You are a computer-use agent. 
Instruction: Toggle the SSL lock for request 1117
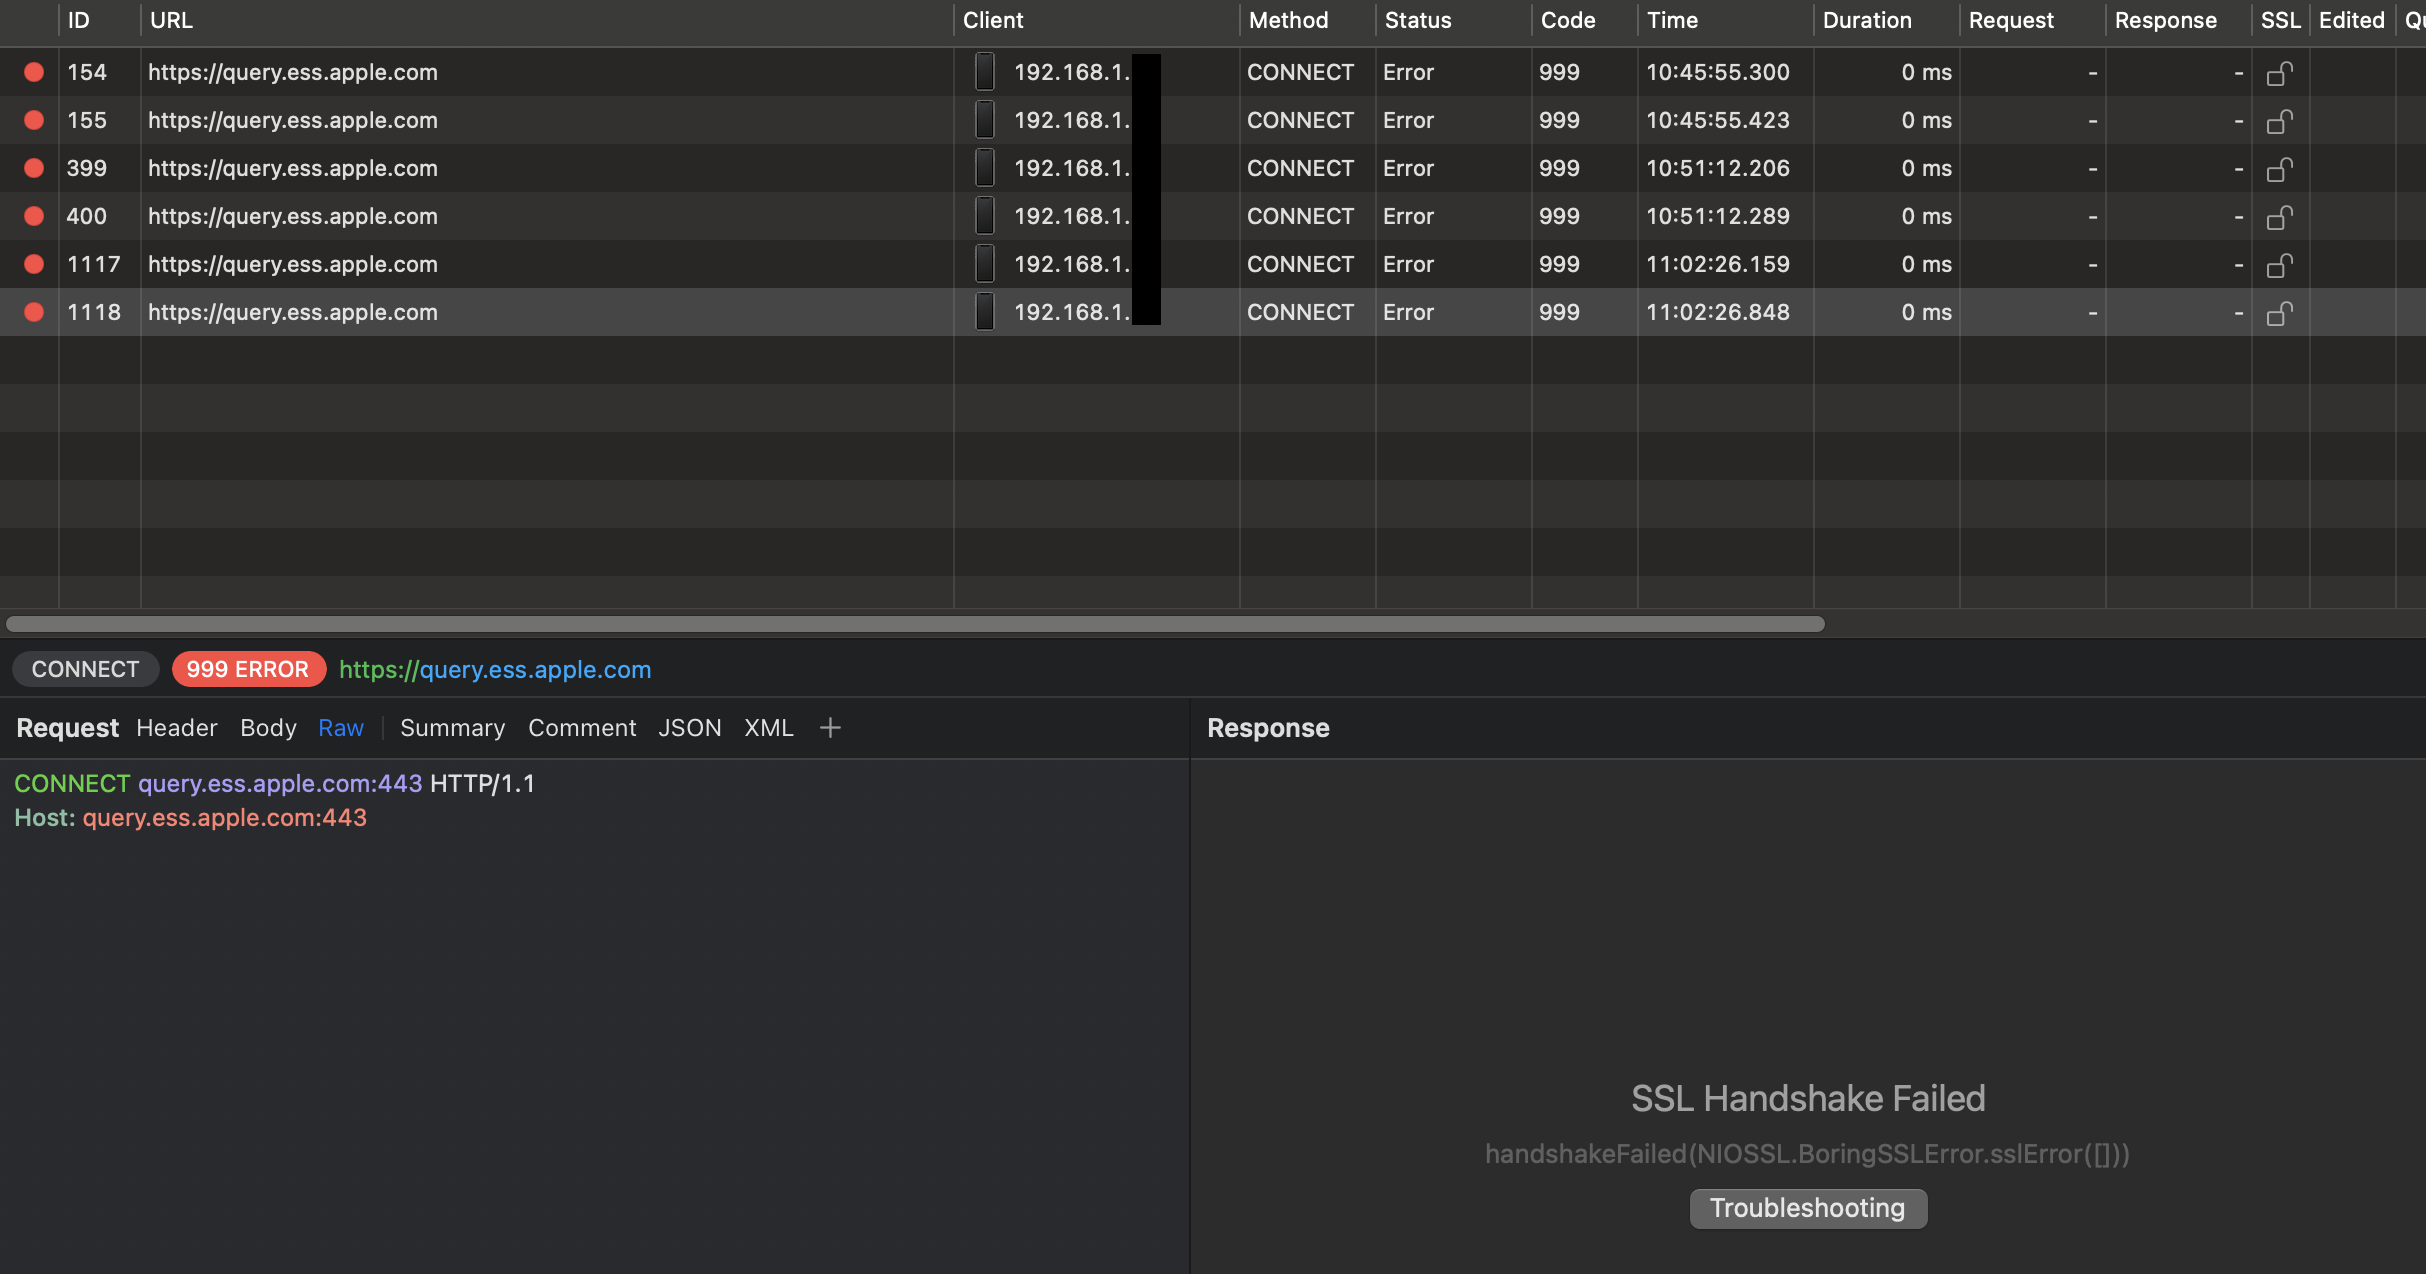click(2281, 264)
